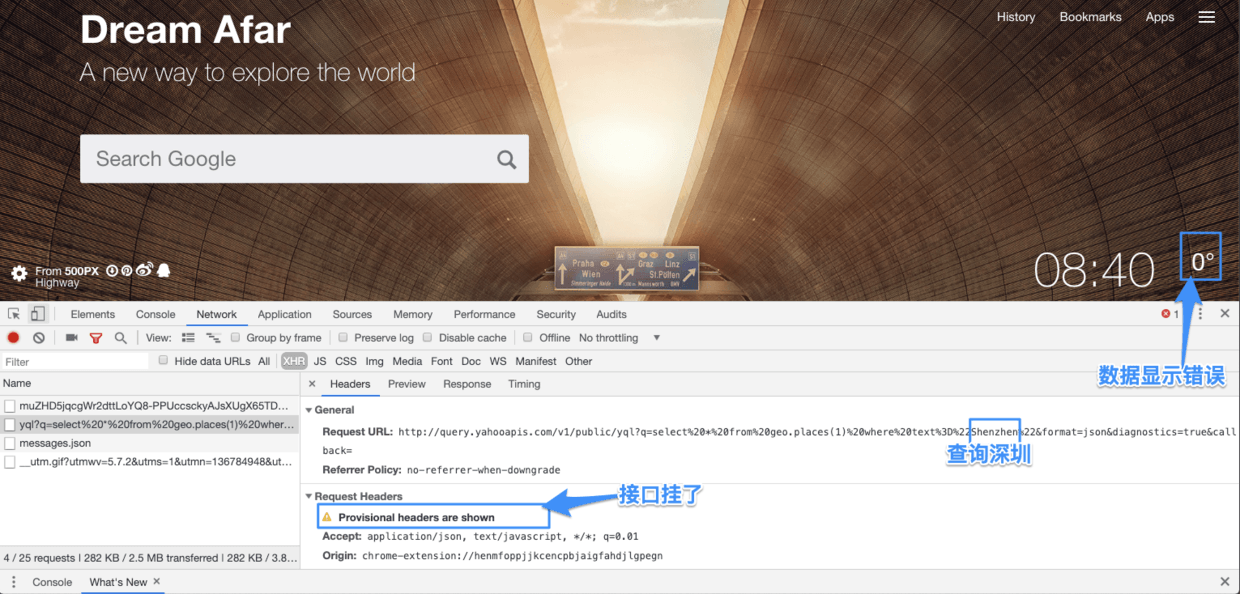This screenshot has width=1240, height=594.
Task: Show the Response tab of request
Action: (x=467, y=384)
